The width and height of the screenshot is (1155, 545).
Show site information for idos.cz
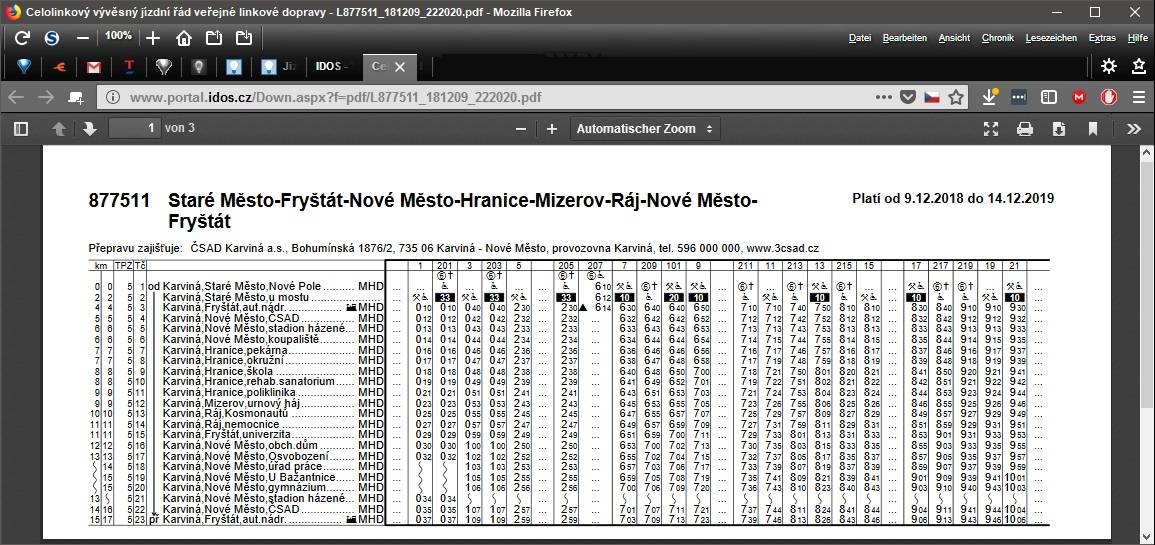coord(113,97)
